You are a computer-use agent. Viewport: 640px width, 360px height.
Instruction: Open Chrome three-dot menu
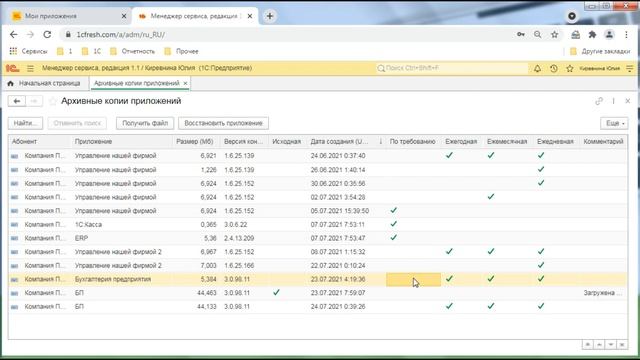[626, 35]
